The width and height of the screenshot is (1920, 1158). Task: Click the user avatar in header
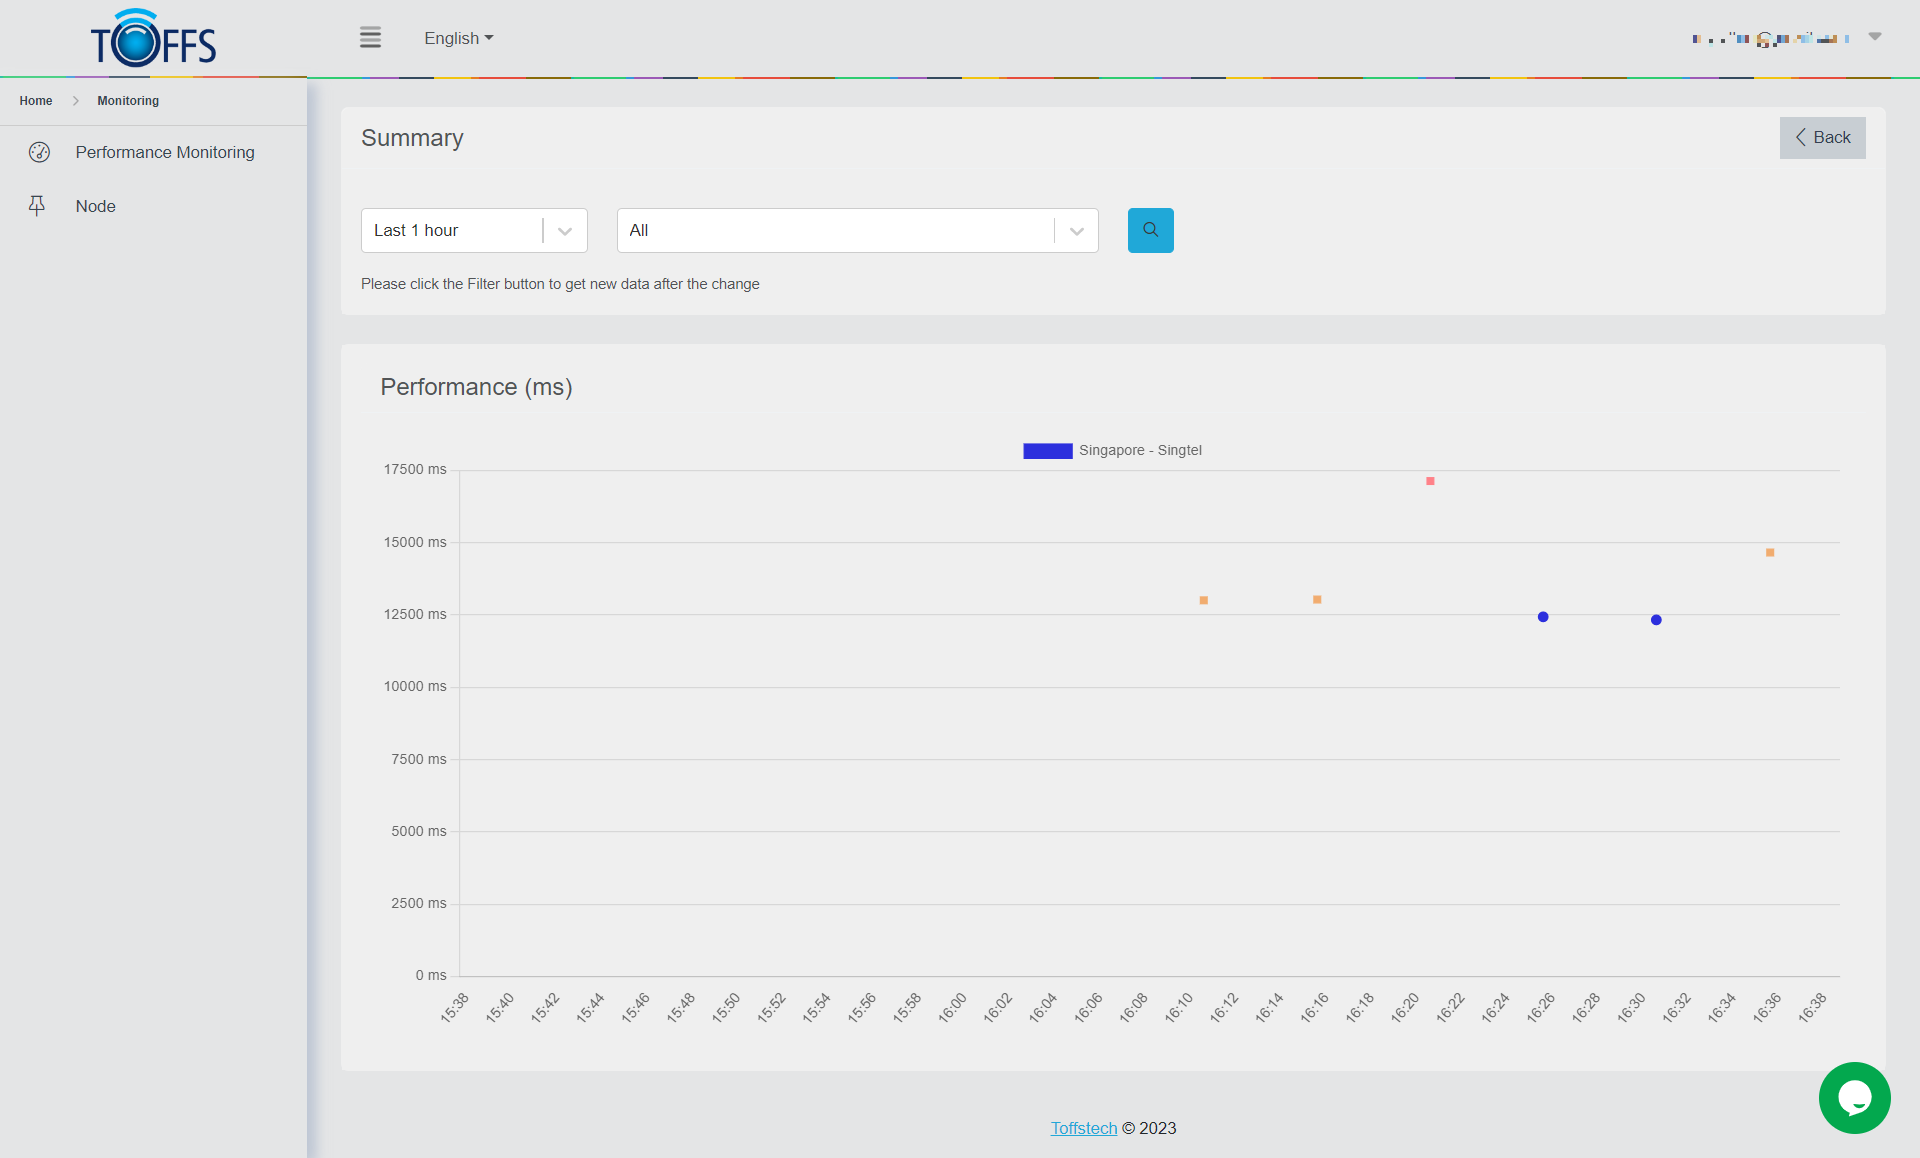1764,39
